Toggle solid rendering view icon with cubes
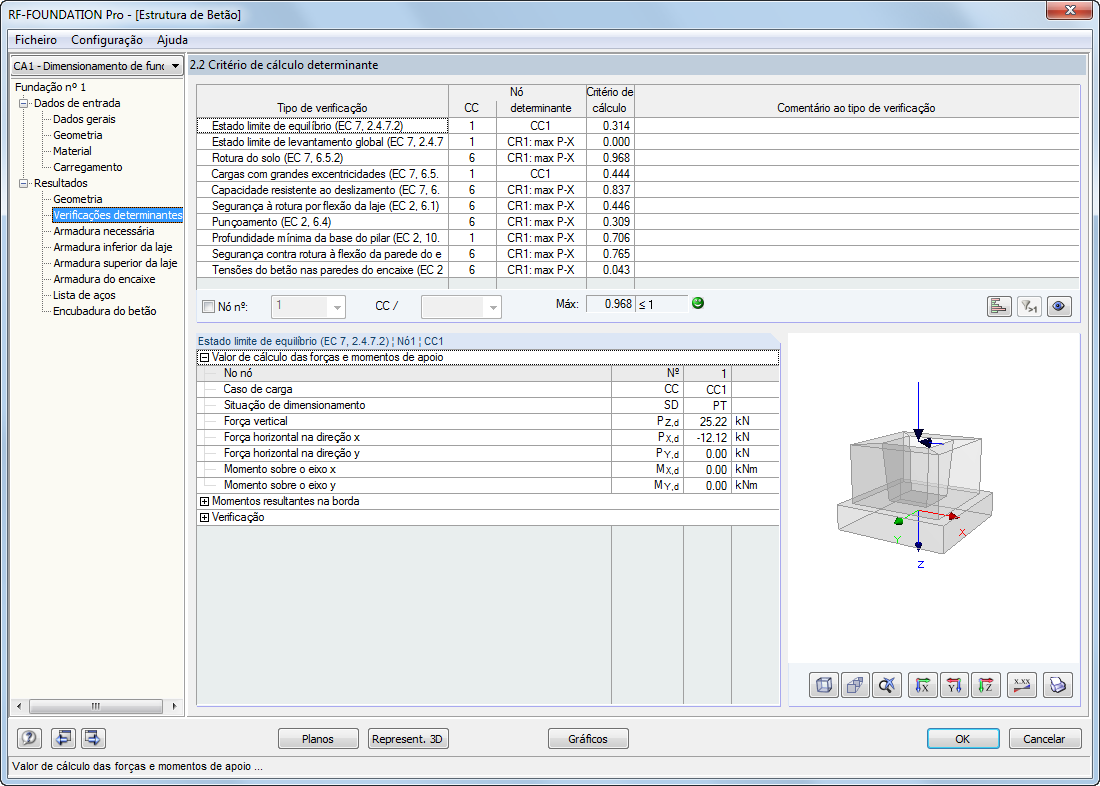 [x=854, y=685]
